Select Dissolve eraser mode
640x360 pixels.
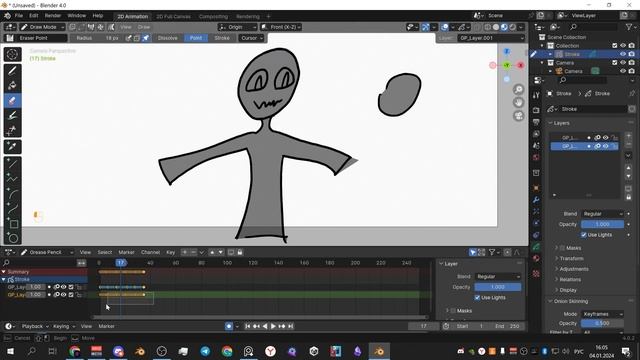pyautogui.click(x=168, y=38)
